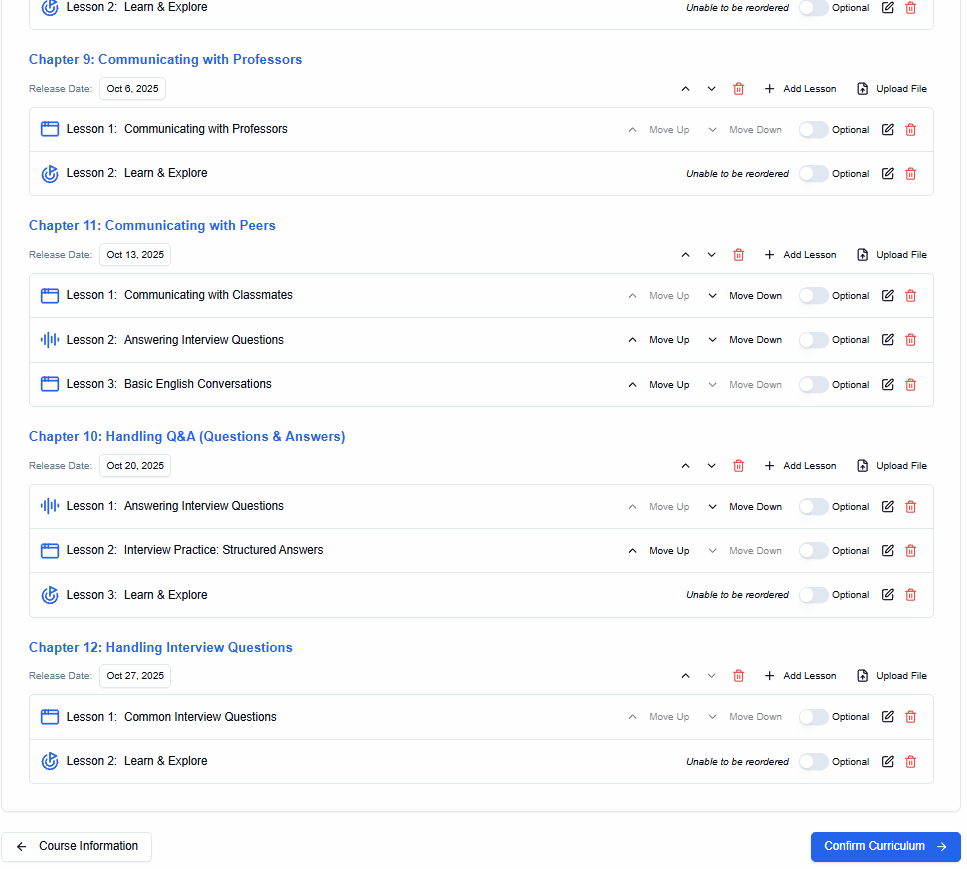Viewport: 967px width, 869px height.
Task: Edit Chapter 10 Learn & Explore lesson
Action: point(887,595)
